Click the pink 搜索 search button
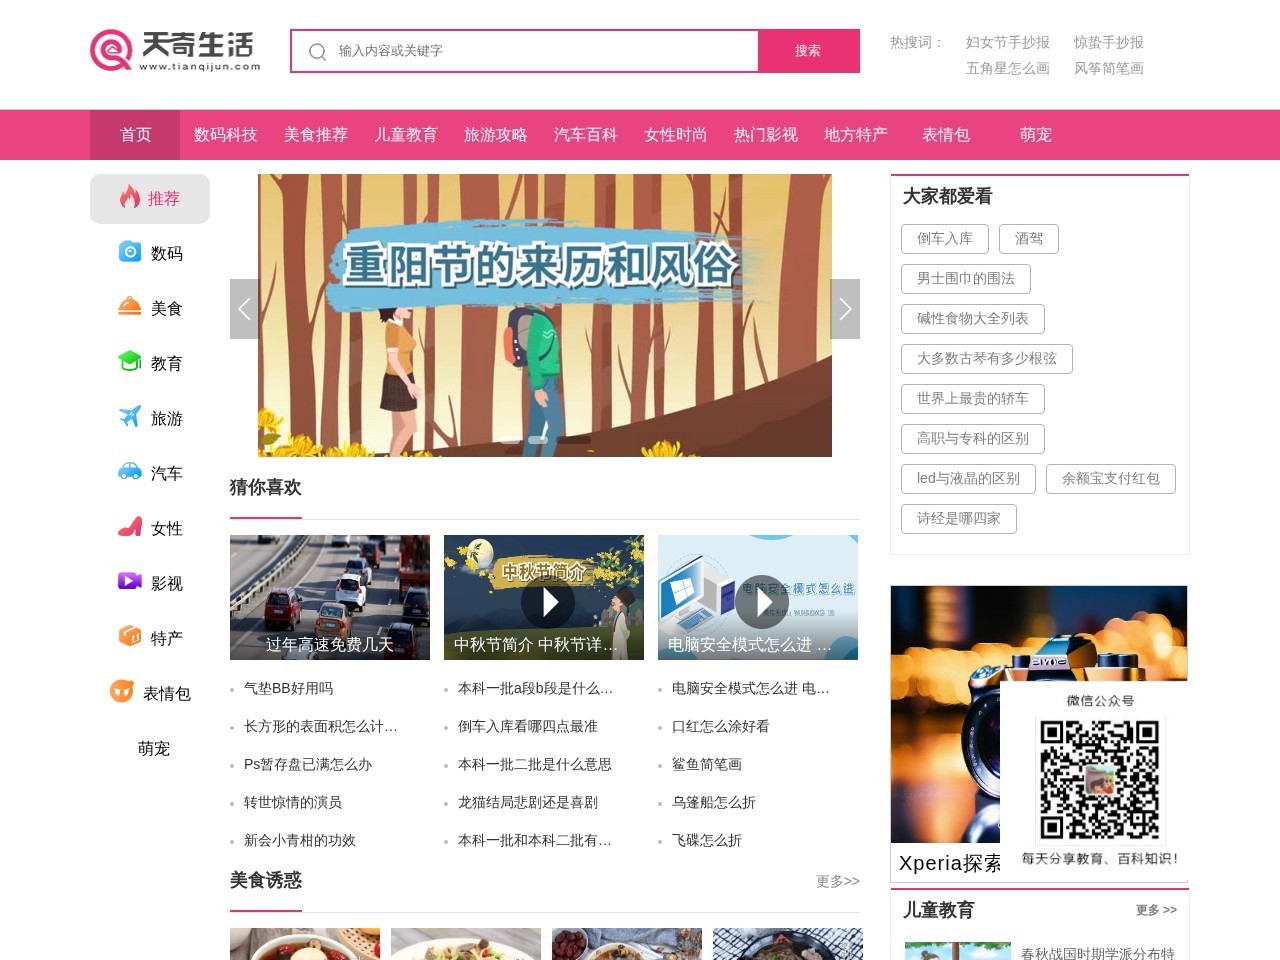1280x960 pixels. (x=808, y=51)
